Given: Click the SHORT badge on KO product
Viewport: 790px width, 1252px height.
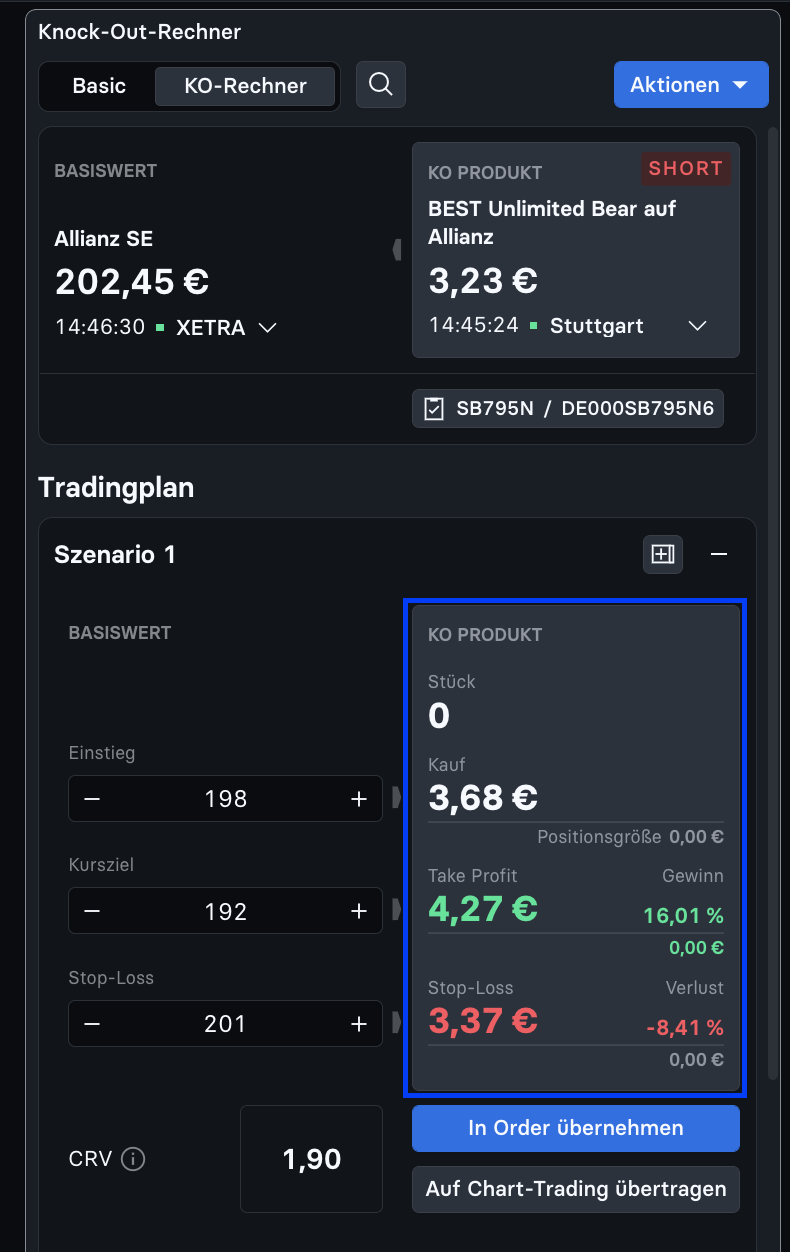Looking at the screenshot, I should [x=686, y=169].
